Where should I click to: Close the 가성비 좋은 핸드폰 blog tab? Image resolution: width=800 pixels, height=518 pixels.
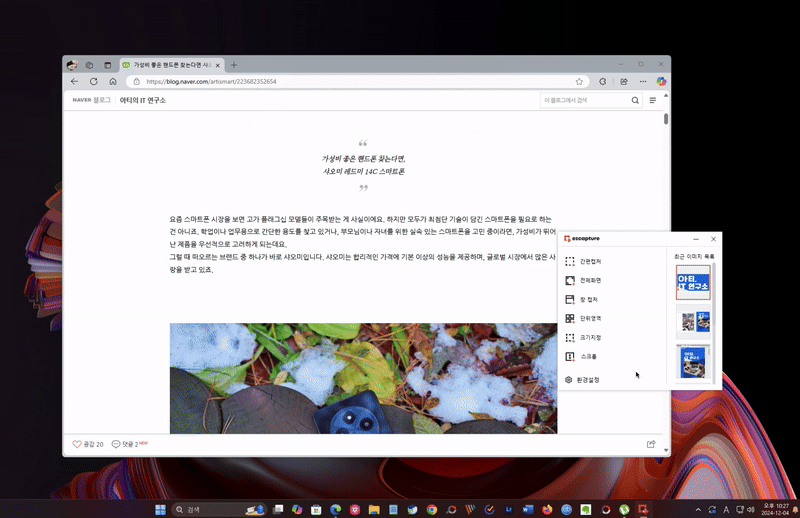[x=217, y=65]
